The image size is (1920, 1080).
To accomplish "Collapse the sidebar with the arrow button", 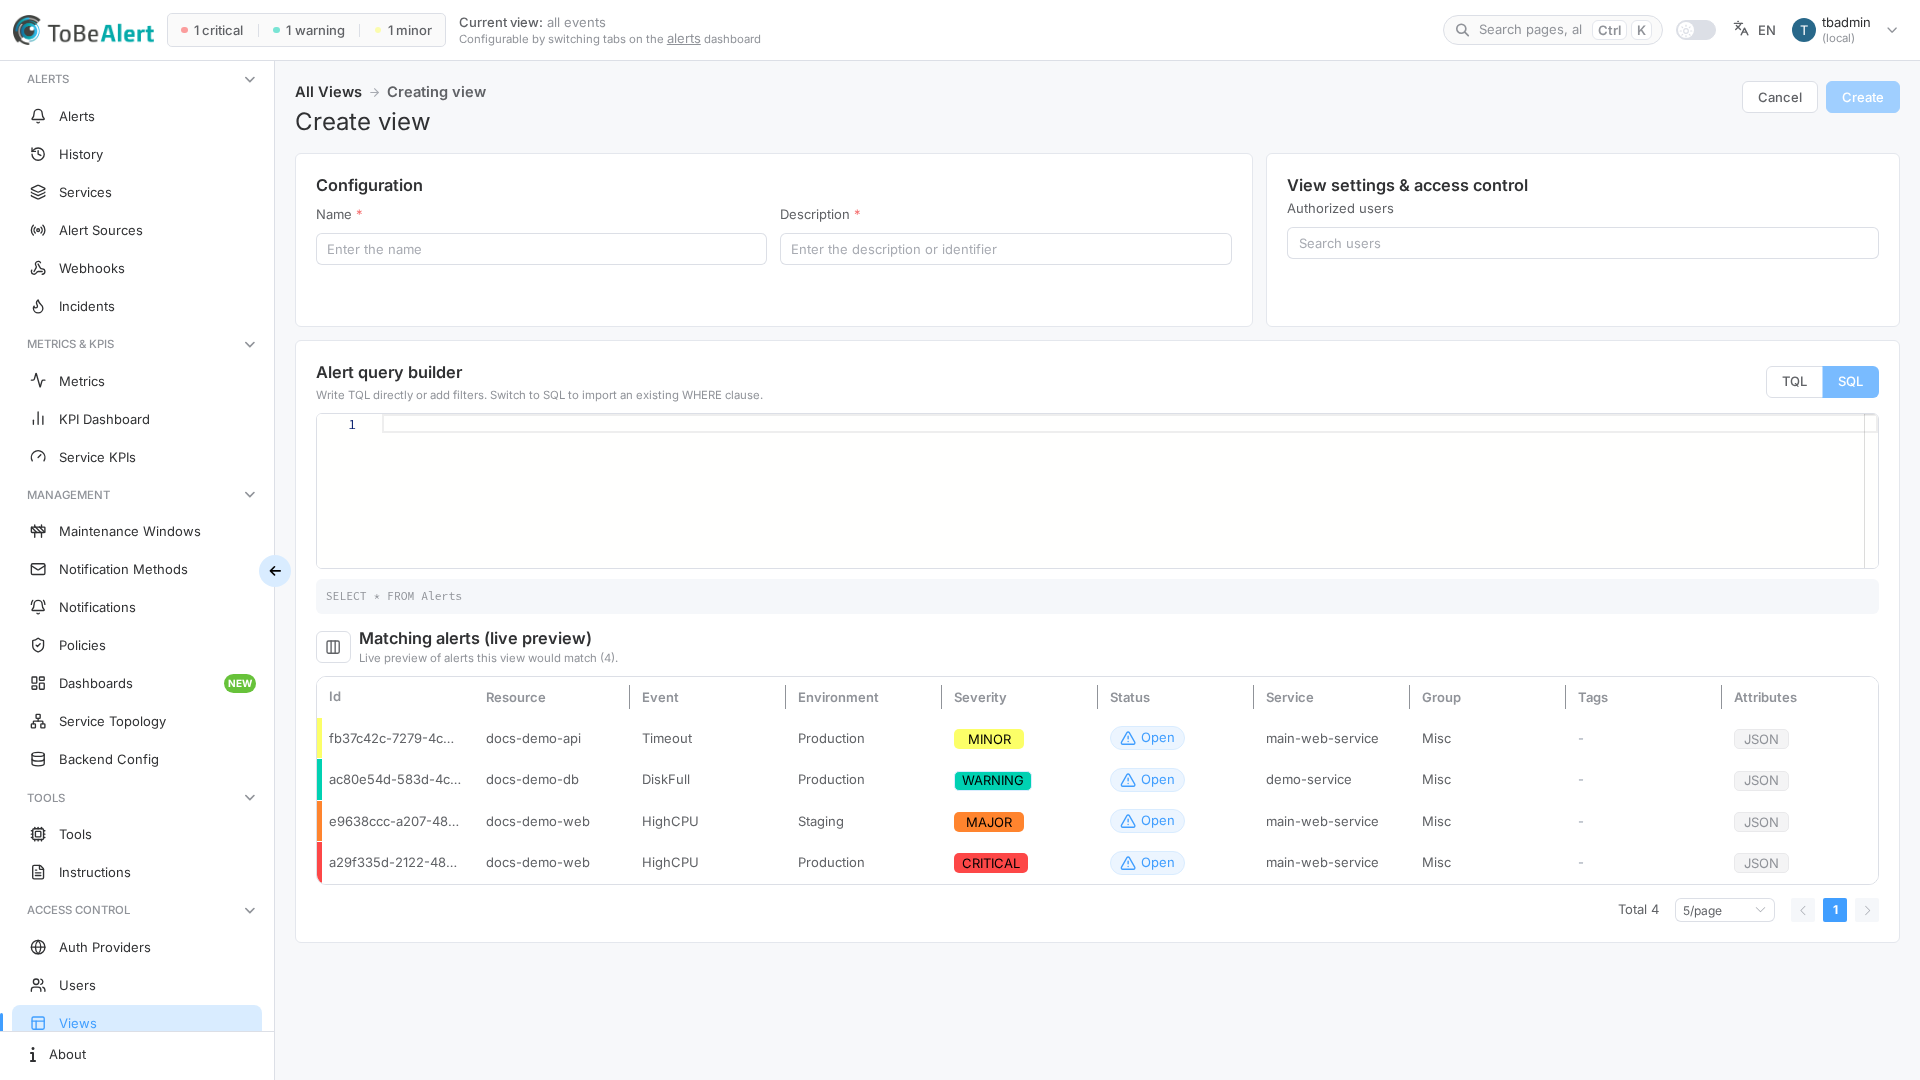I will pos(275,571).
